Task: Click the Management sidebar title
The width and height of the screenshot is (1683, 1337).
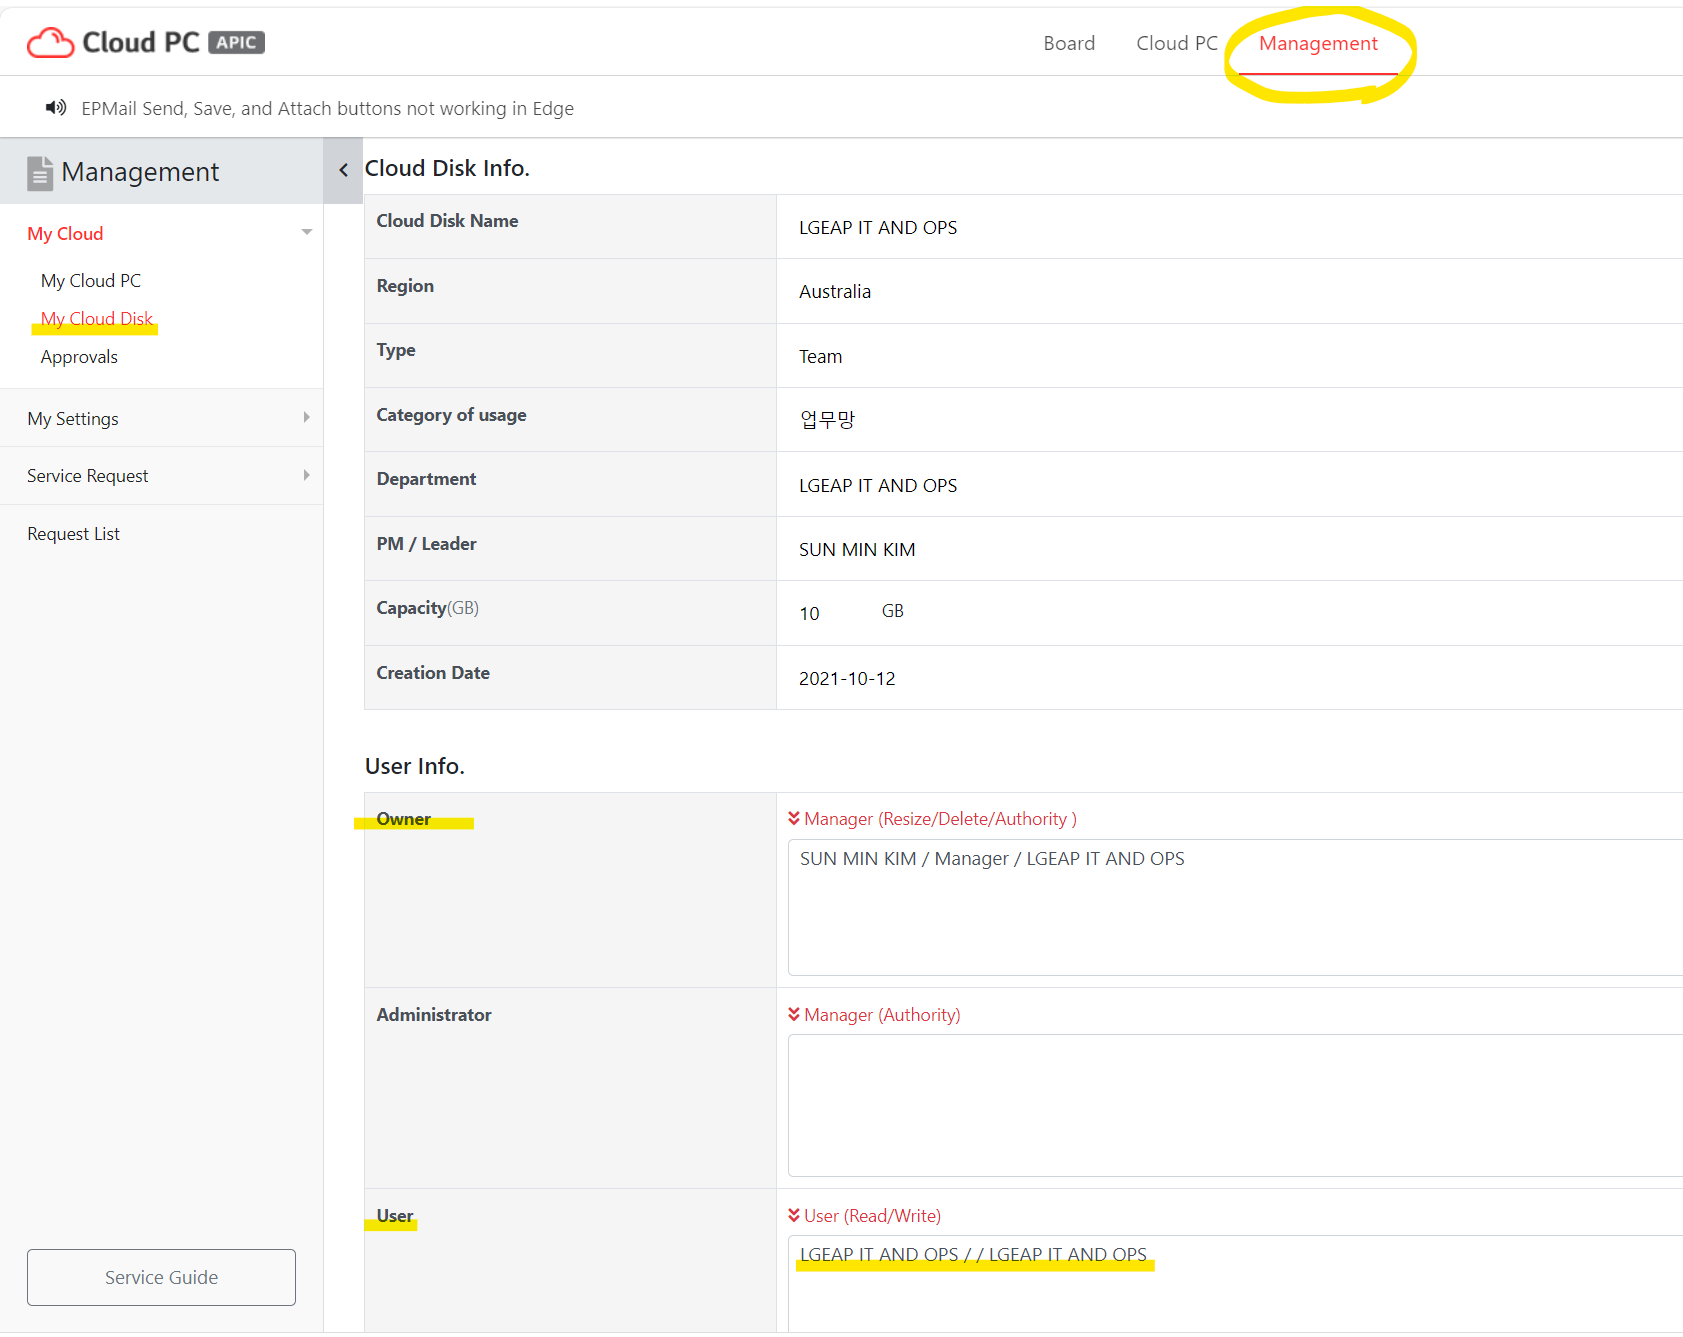Action: 140,172
